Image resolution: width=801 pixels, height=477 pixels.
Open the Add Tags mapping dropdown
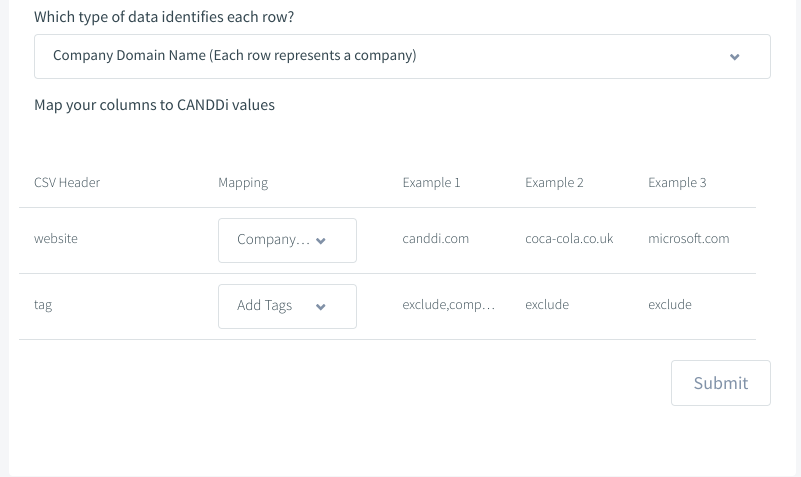click(x=287, y=306)
